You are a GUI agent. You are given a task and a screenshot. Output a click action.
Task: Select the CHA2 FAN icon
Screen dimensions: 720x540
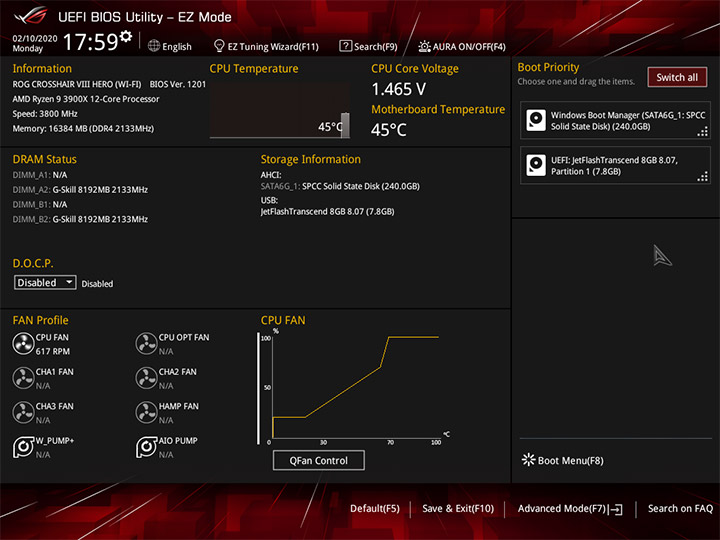click(146, 378)
